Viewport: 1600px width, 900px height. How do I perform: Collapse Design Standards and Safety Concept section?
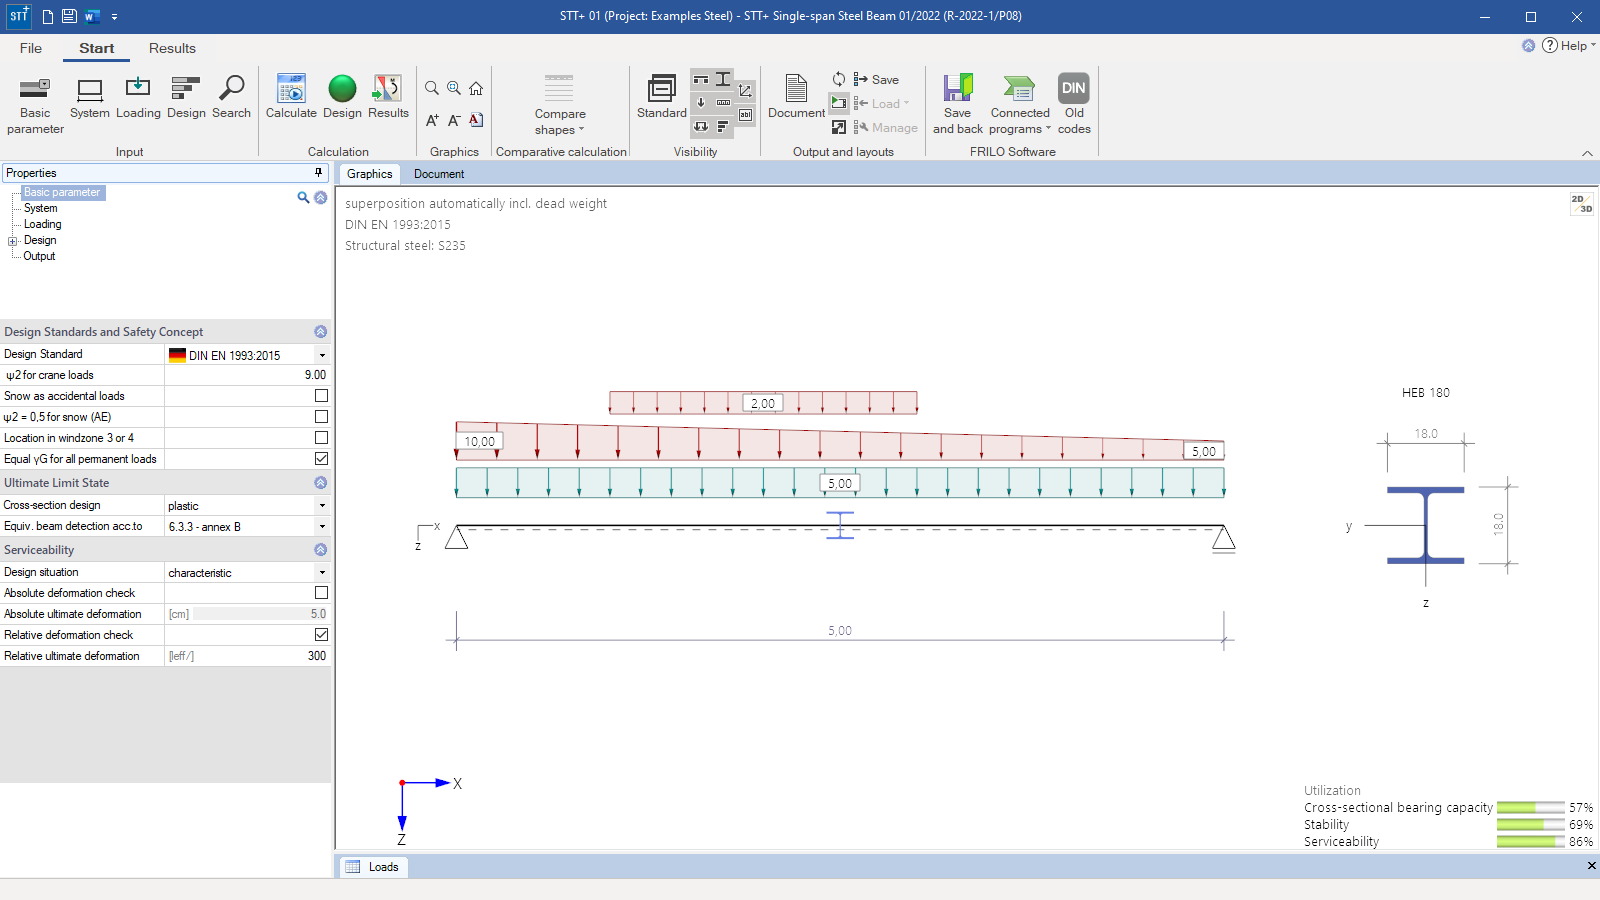click(320, 332)
